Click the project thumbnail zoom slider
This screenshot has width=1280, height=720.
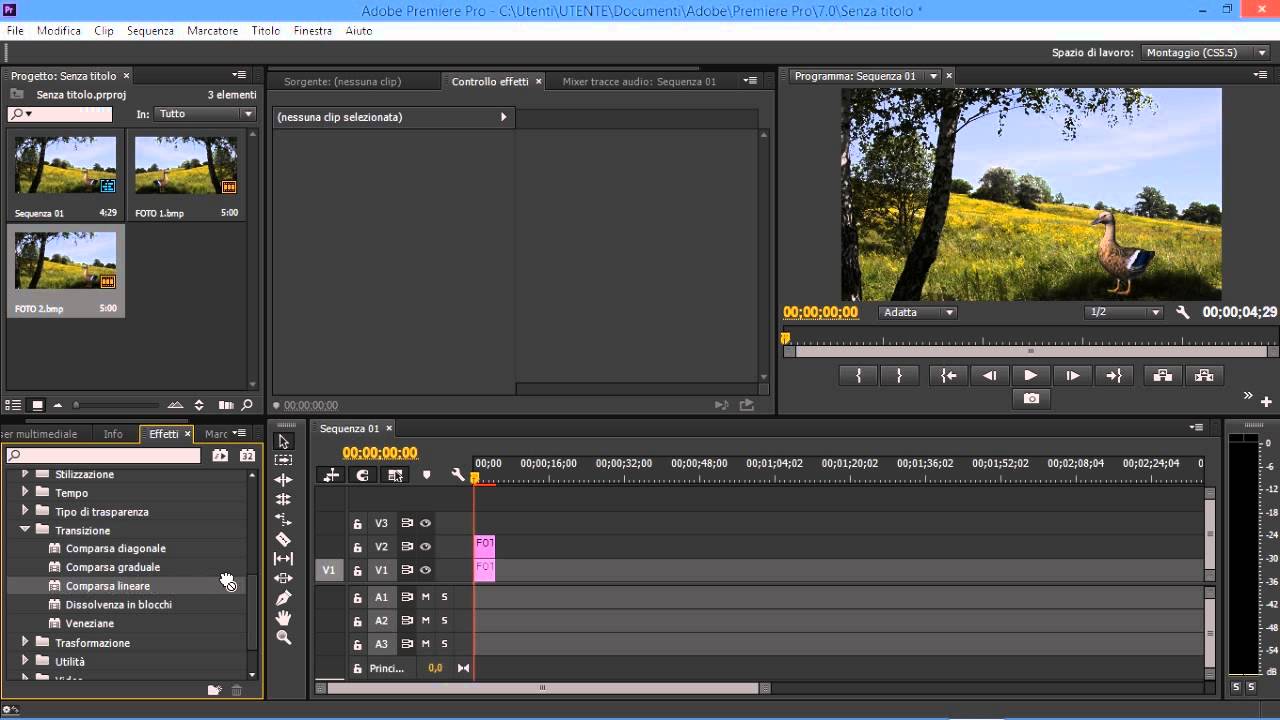118,405
